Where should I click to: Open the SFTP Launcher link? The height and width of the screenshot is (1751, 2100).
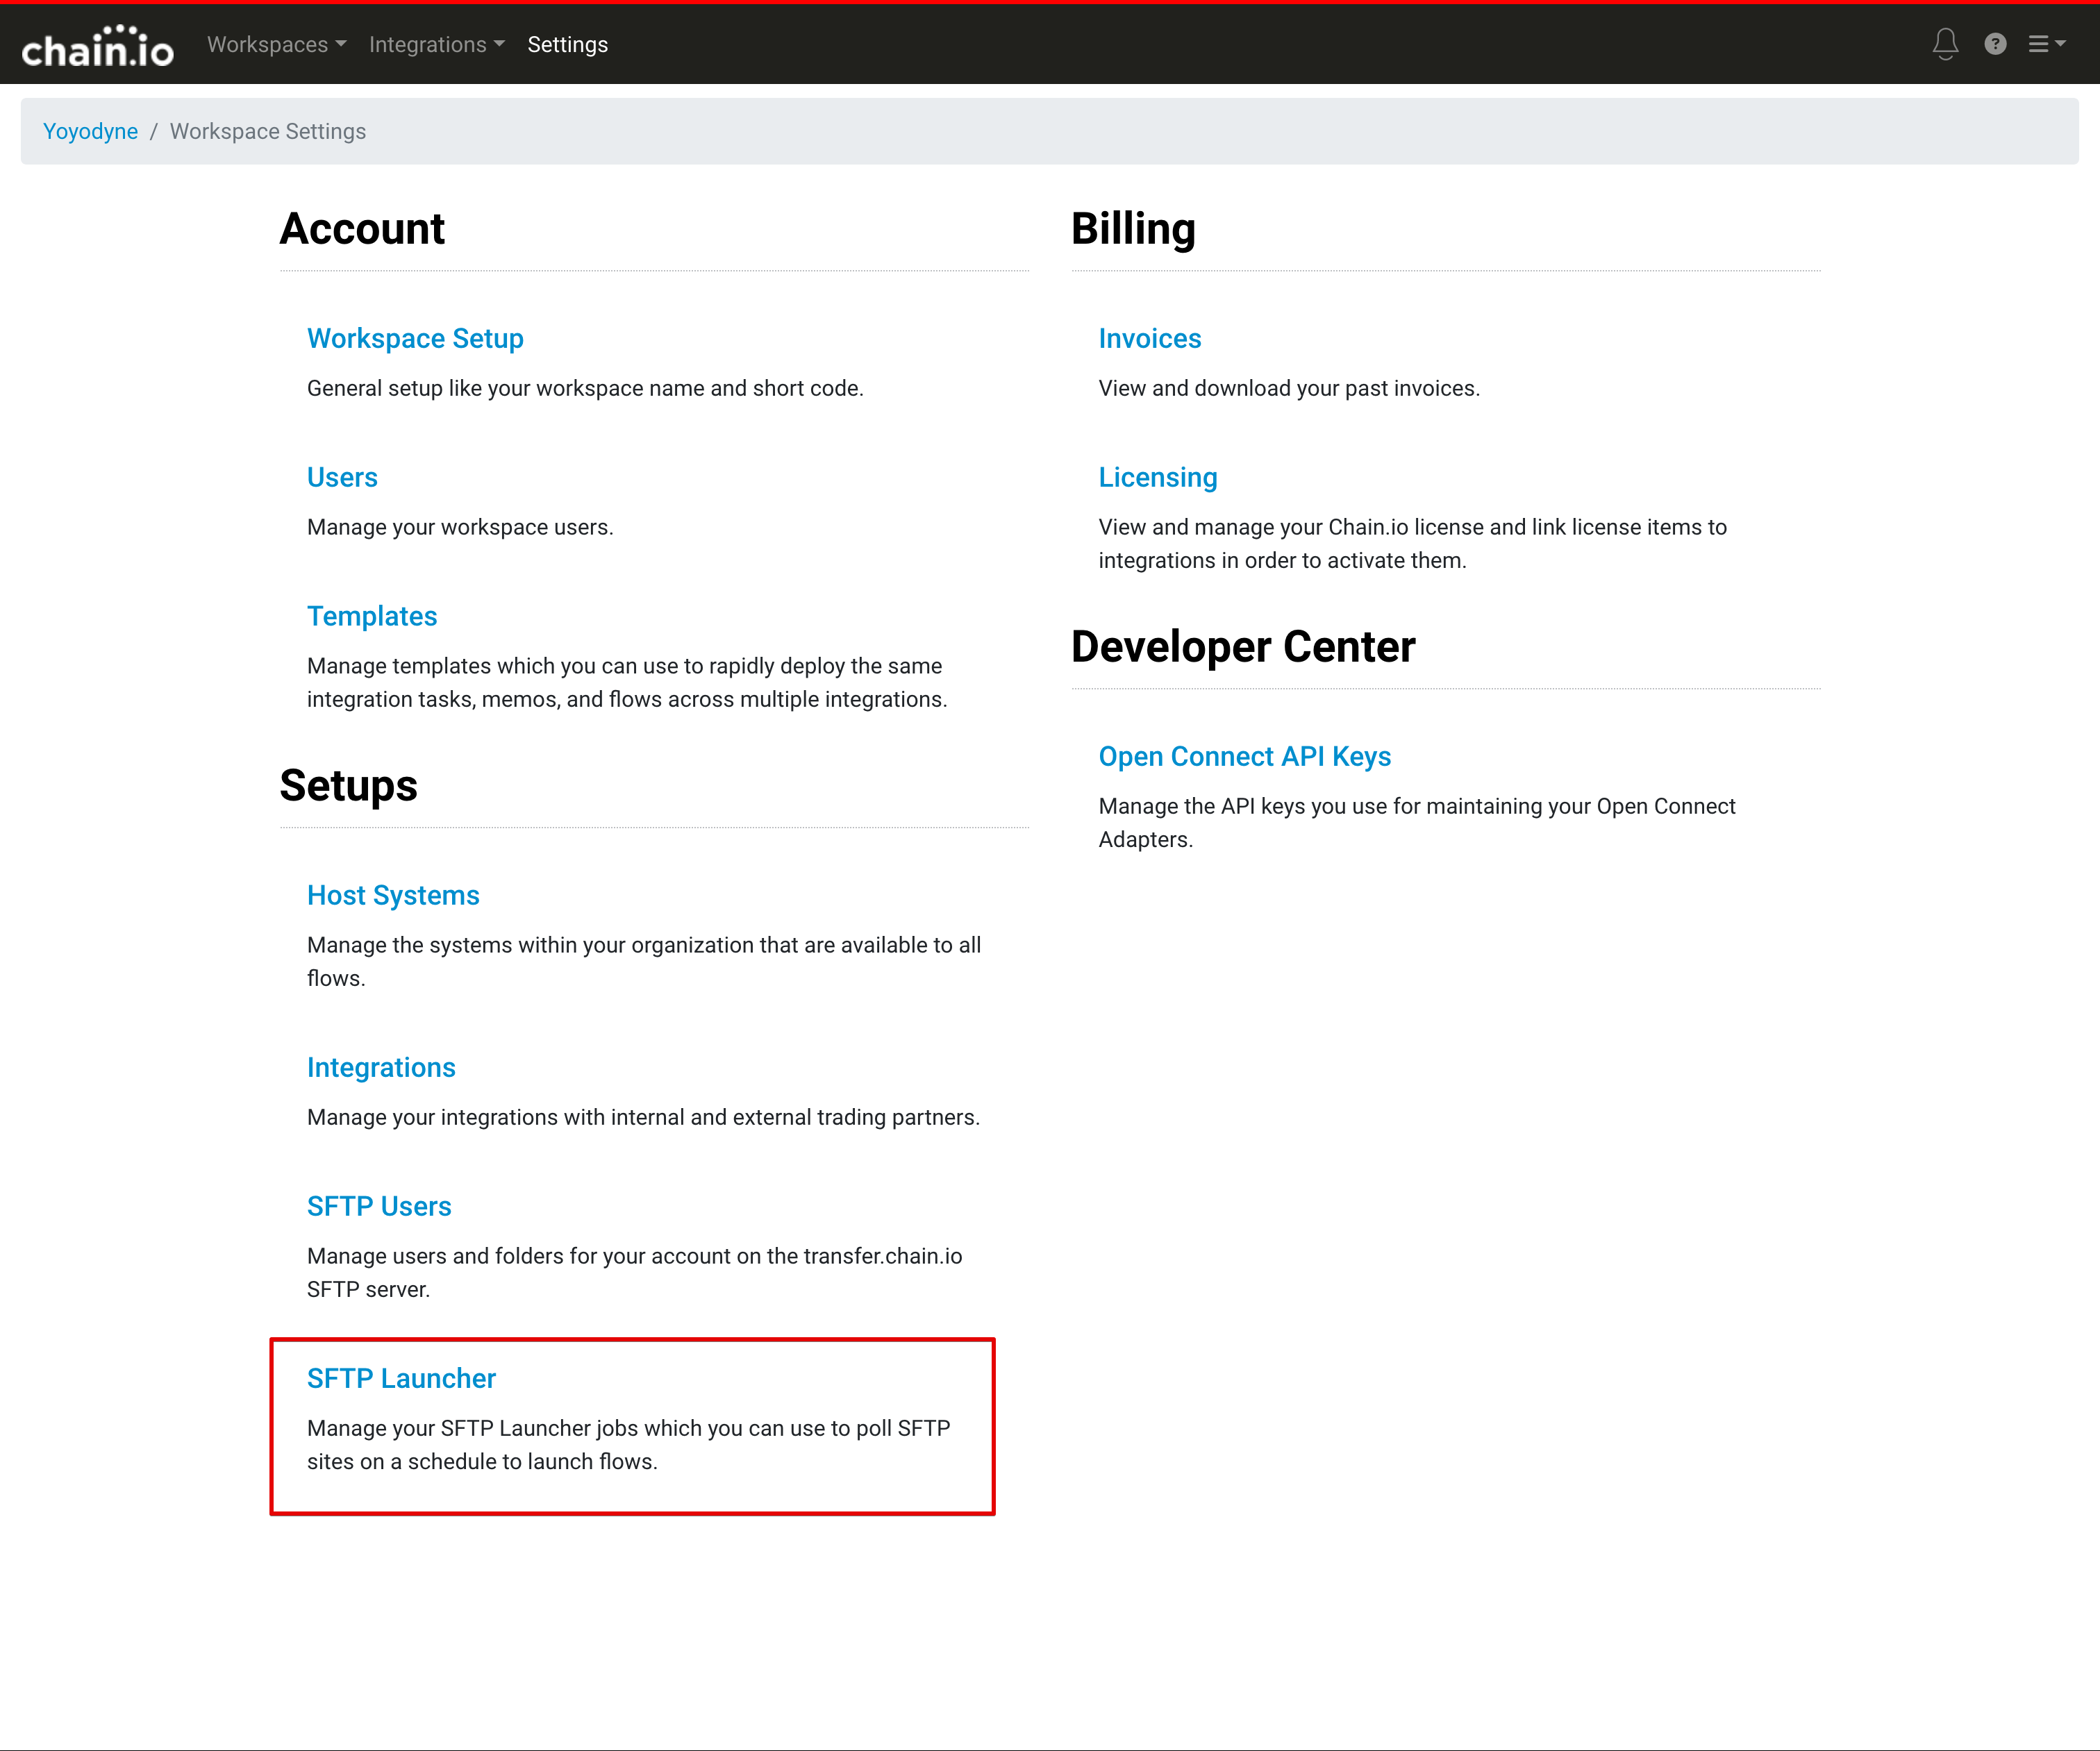pyautogui.click(x=401, y=1378)
